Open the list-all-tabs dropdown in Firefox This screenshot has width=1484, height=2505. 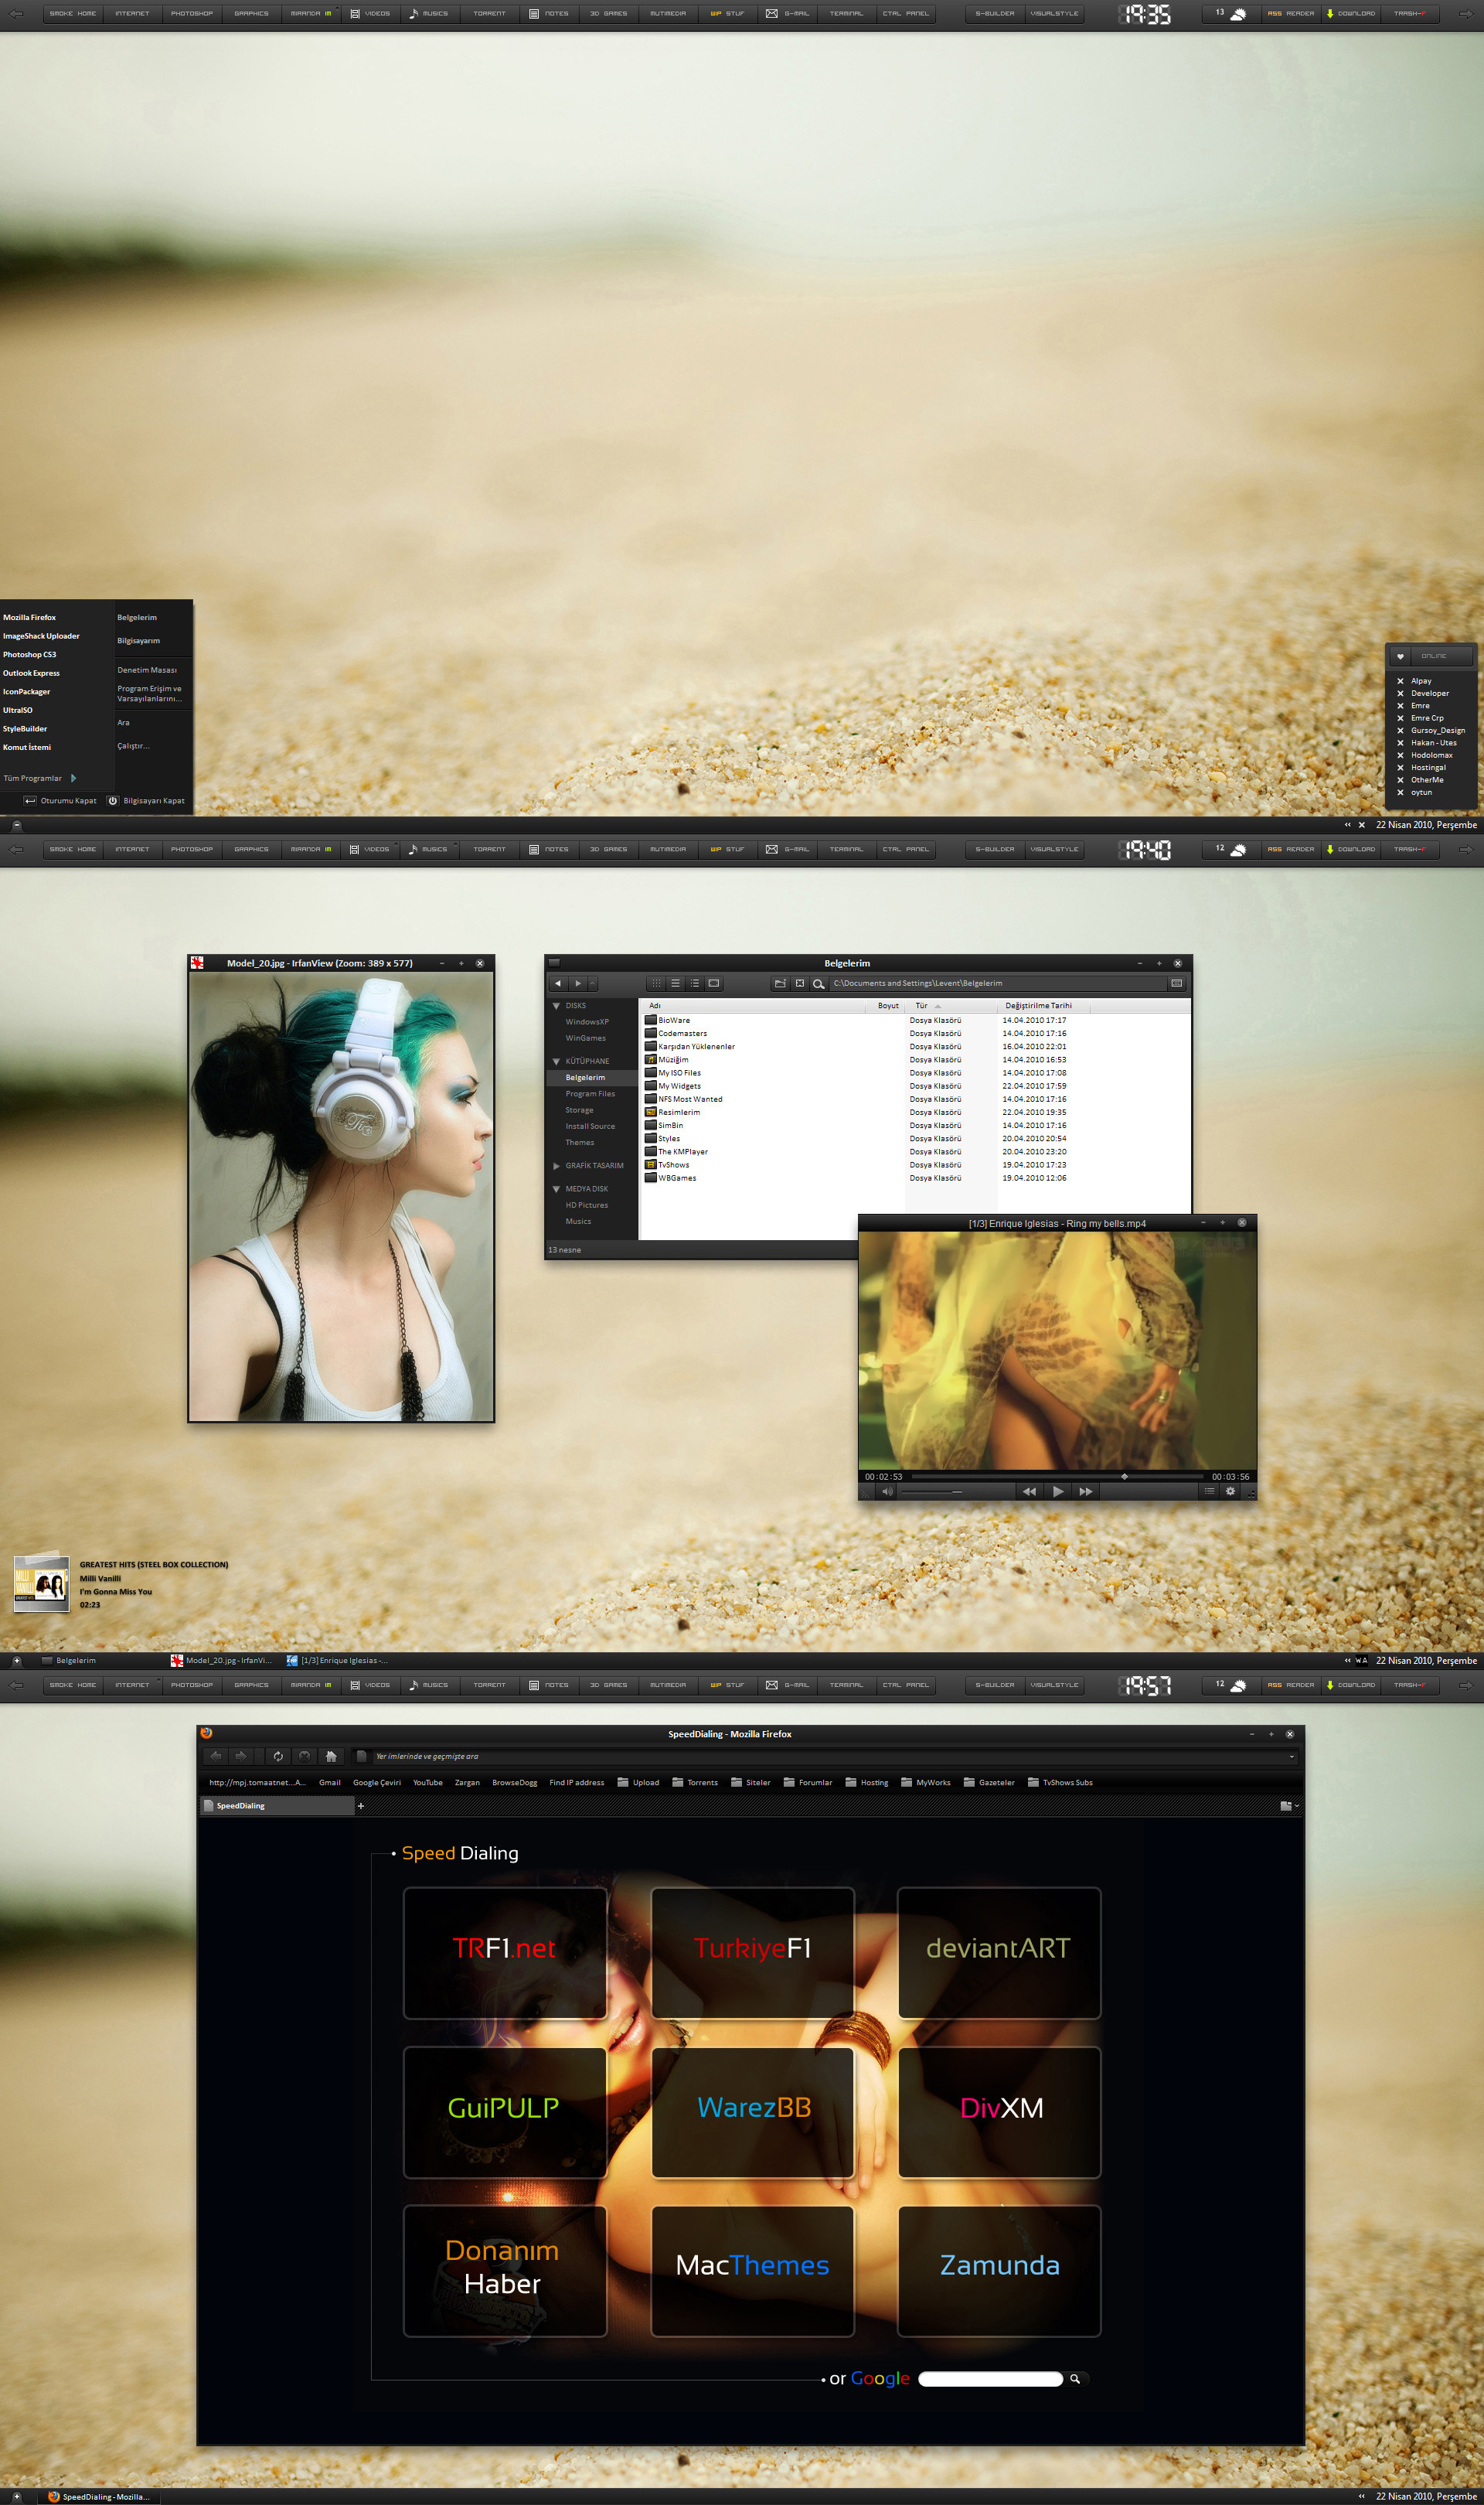coord(1289,1806)
